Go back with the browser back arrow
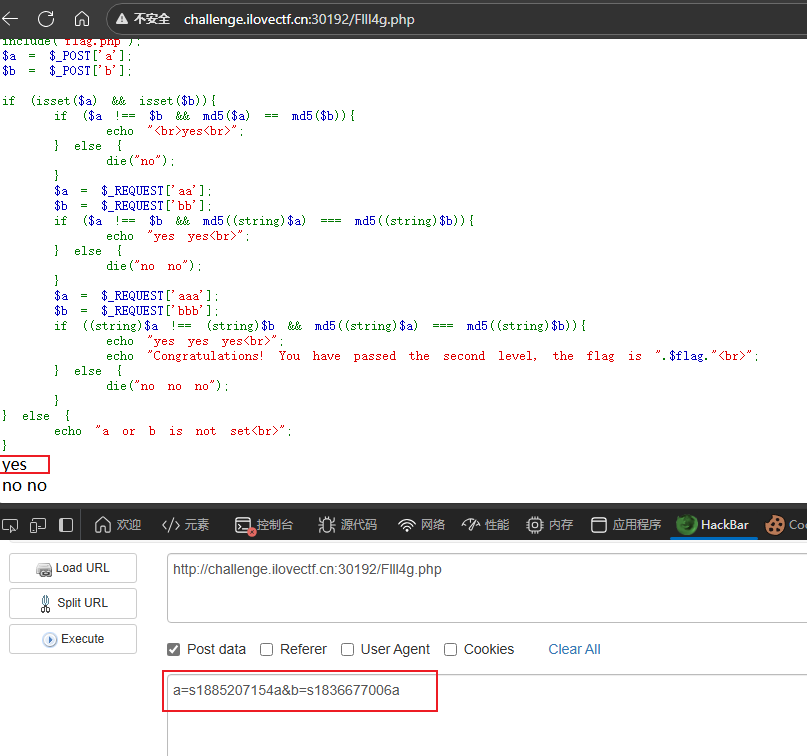The width and height of the screenshot is (807, 756). point(10,19)
